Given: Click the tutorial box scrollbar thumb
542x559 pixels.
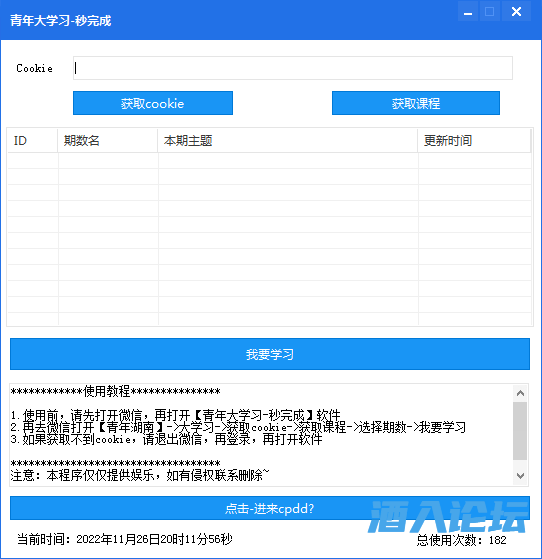Looking at the screenshot, I should [x=520, y=431].
